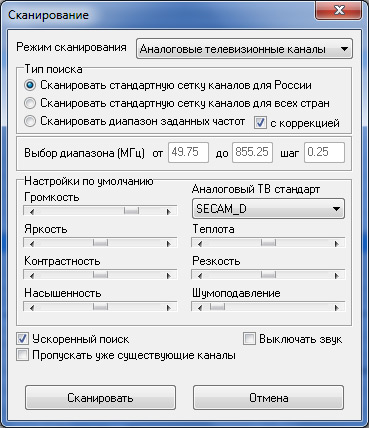Click the шаг step field 0.25
This screenshot has height=428, width=369.
325,152
